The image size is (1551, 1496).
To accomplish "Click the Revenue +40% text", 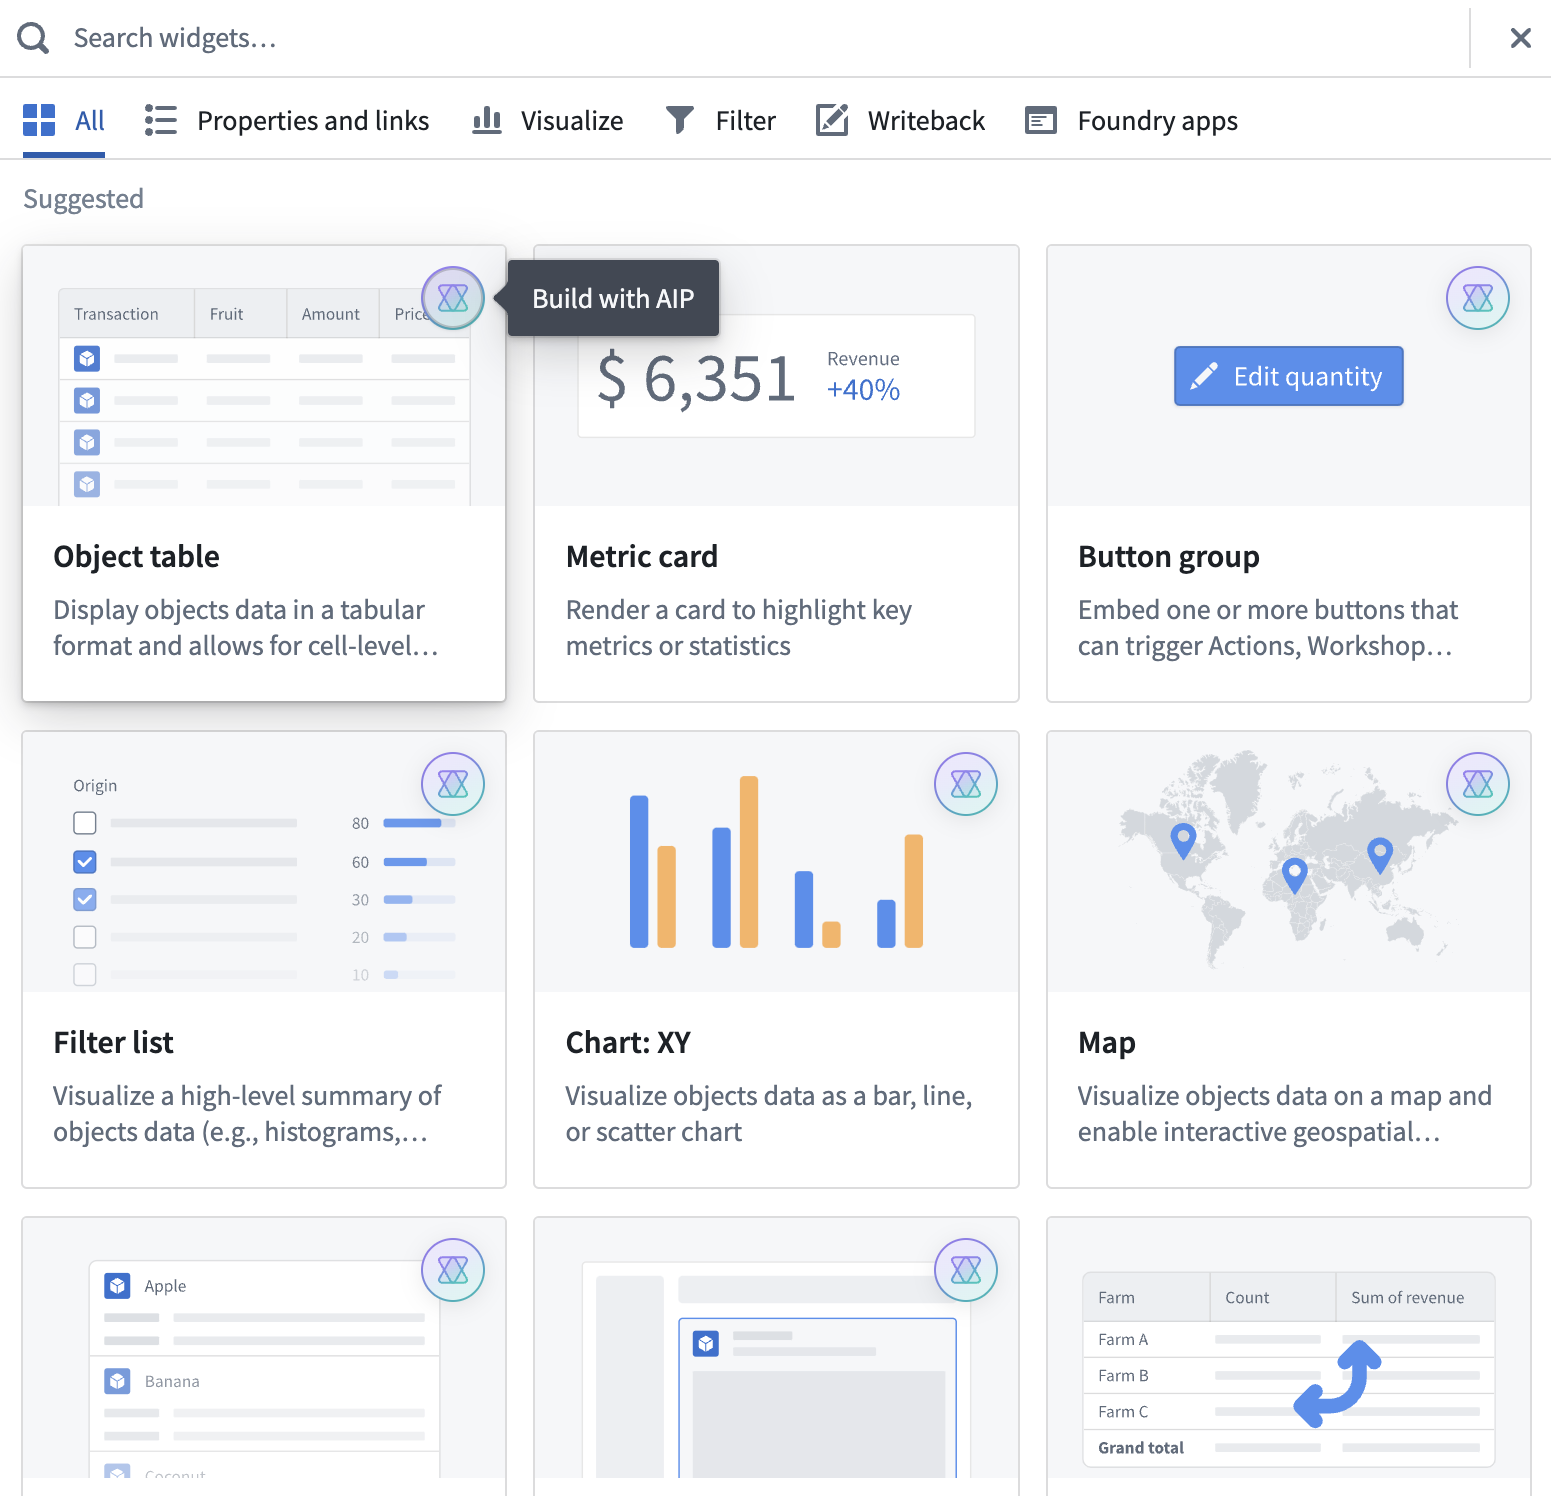I will tap(864, 377).
